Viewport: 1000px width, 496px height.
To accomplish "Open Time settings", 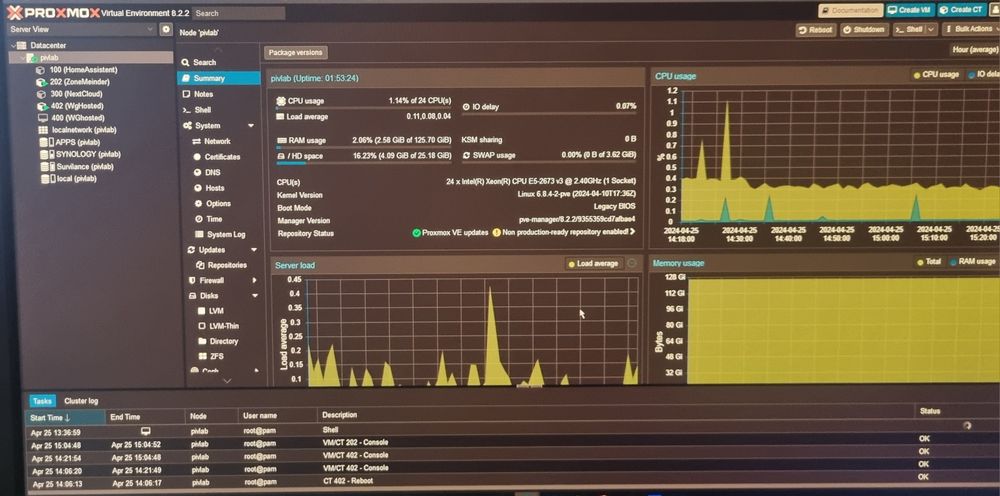I will [214, 219].
